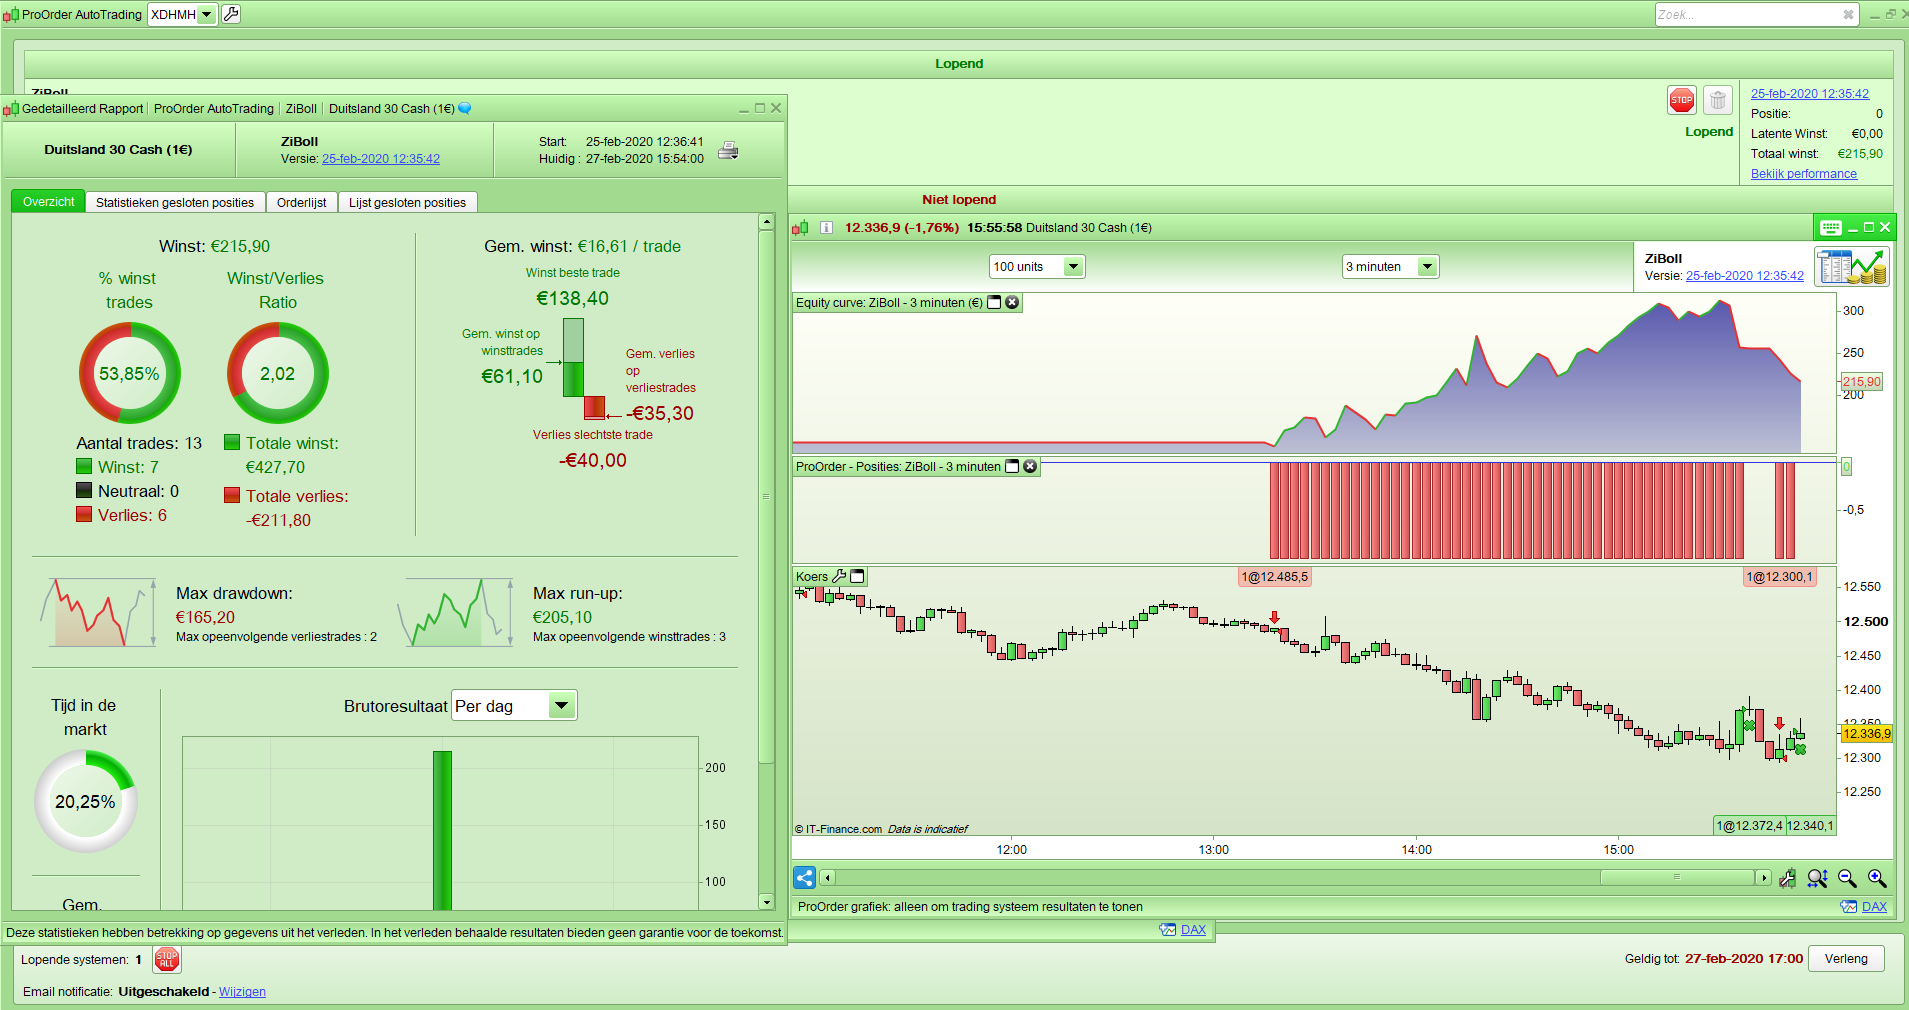Share the chart with the blue share icon

click(804, 878)
